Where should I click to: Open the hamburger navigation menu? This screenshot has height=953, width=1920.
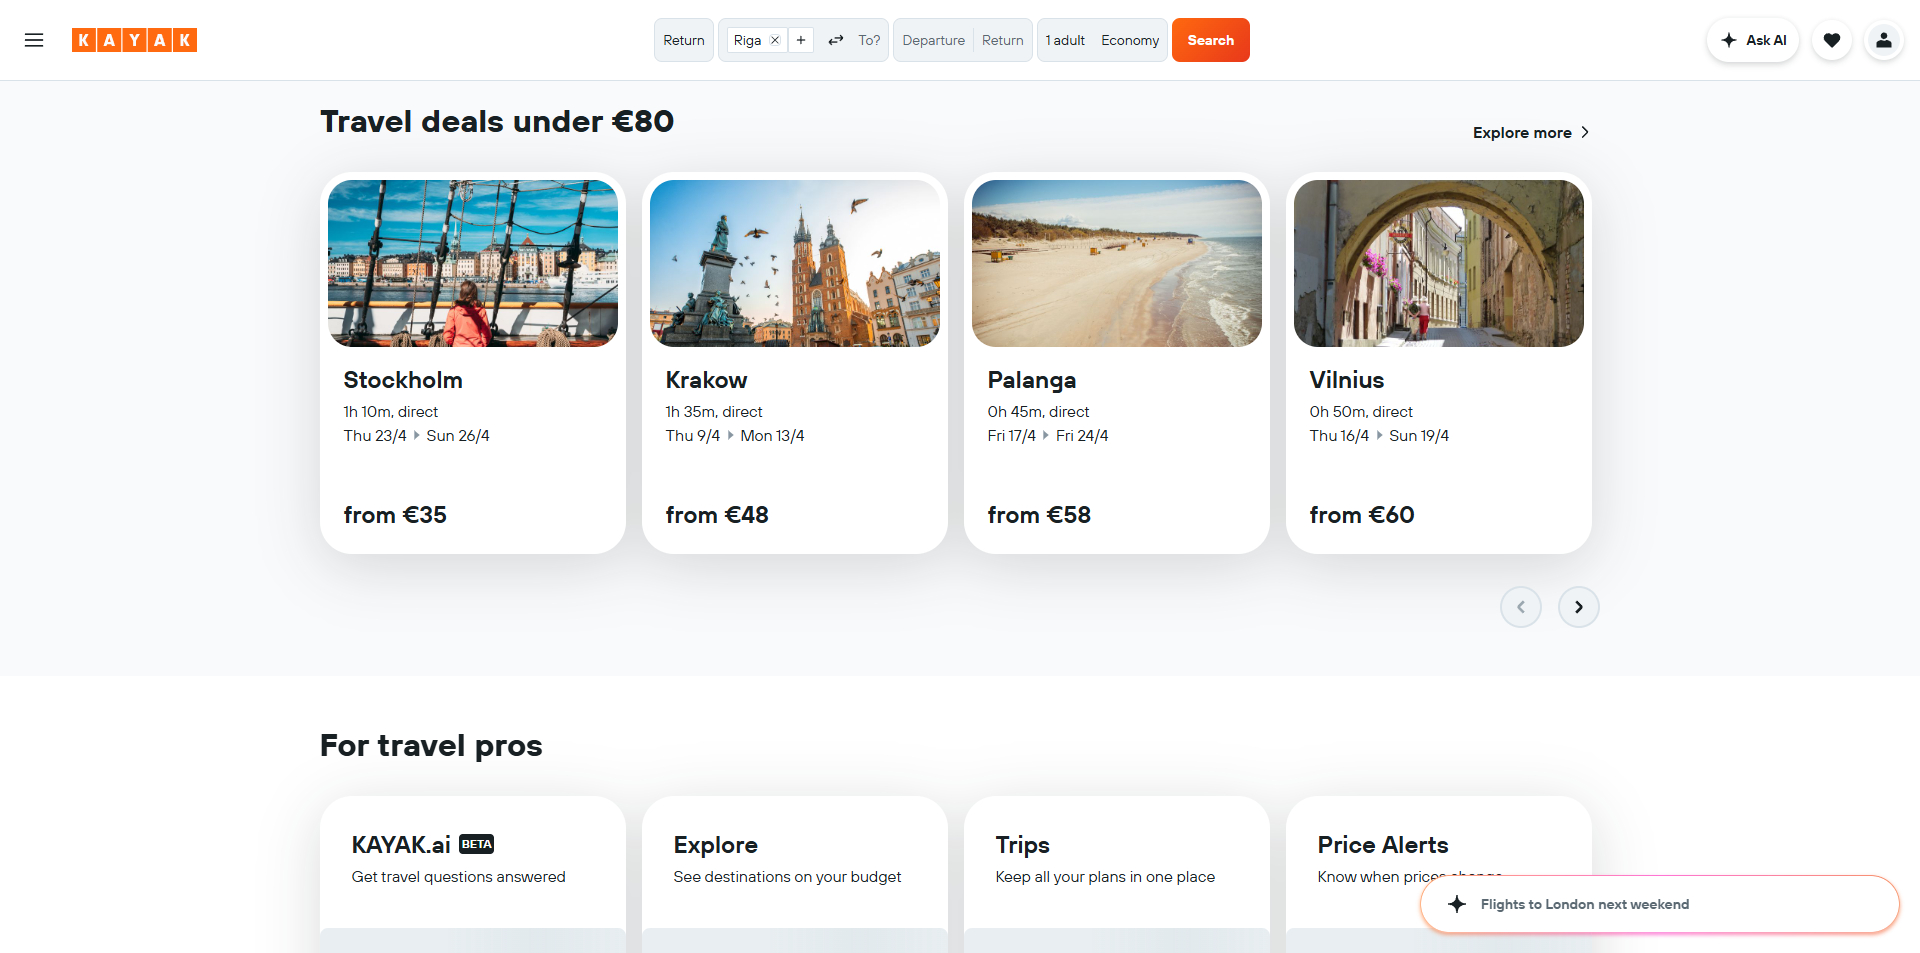coord(34,40)
